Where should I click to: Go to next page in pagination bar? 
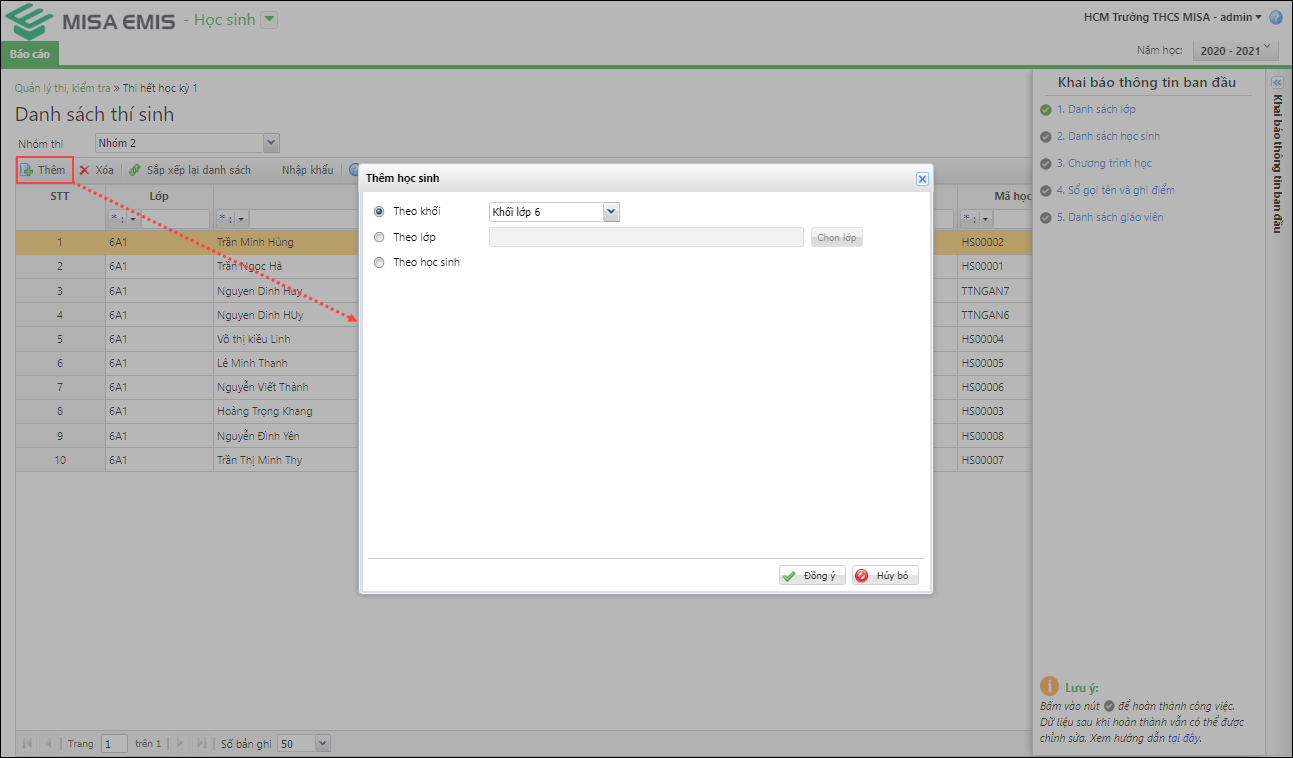point(180,744)
